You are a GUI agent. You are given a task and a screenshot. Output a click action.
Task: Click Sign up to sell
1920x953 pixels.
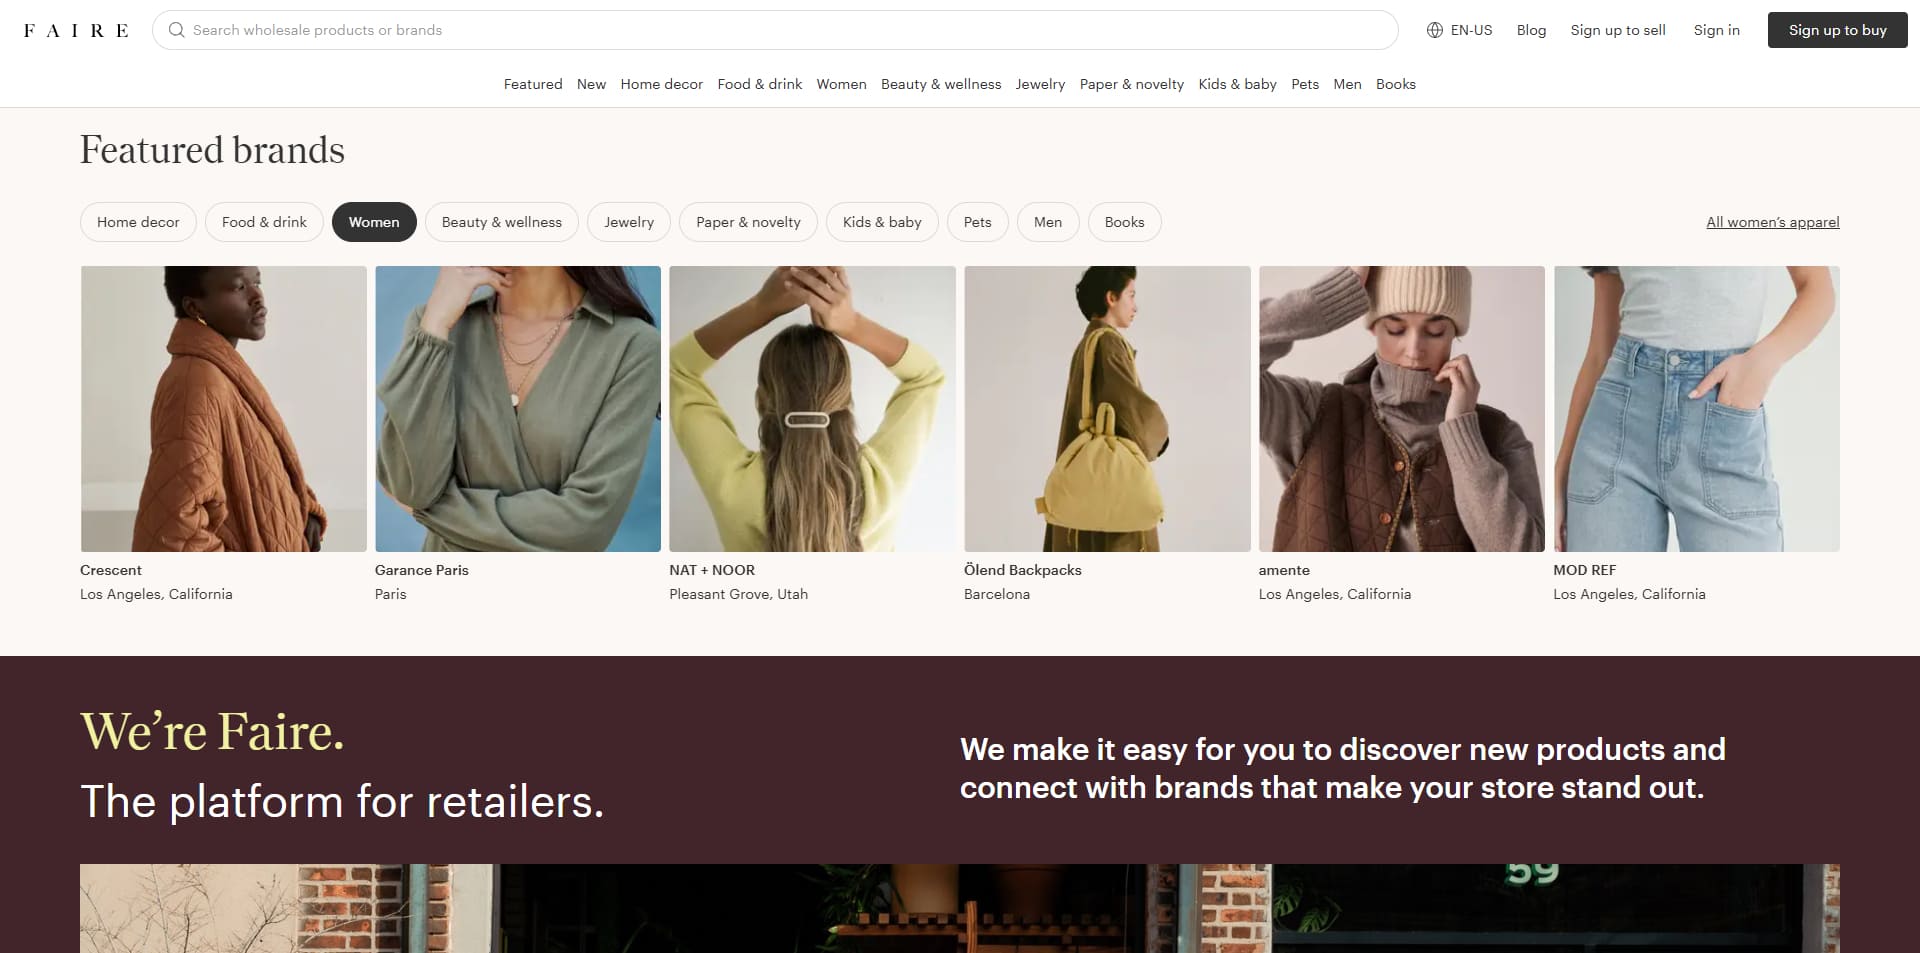pos(1618,30)
